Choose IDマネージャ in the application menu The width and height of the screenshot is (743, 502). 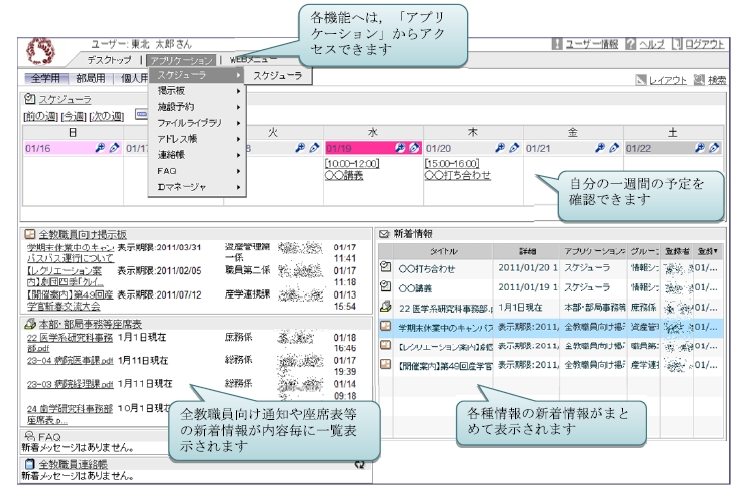click(x=197, y=187)
